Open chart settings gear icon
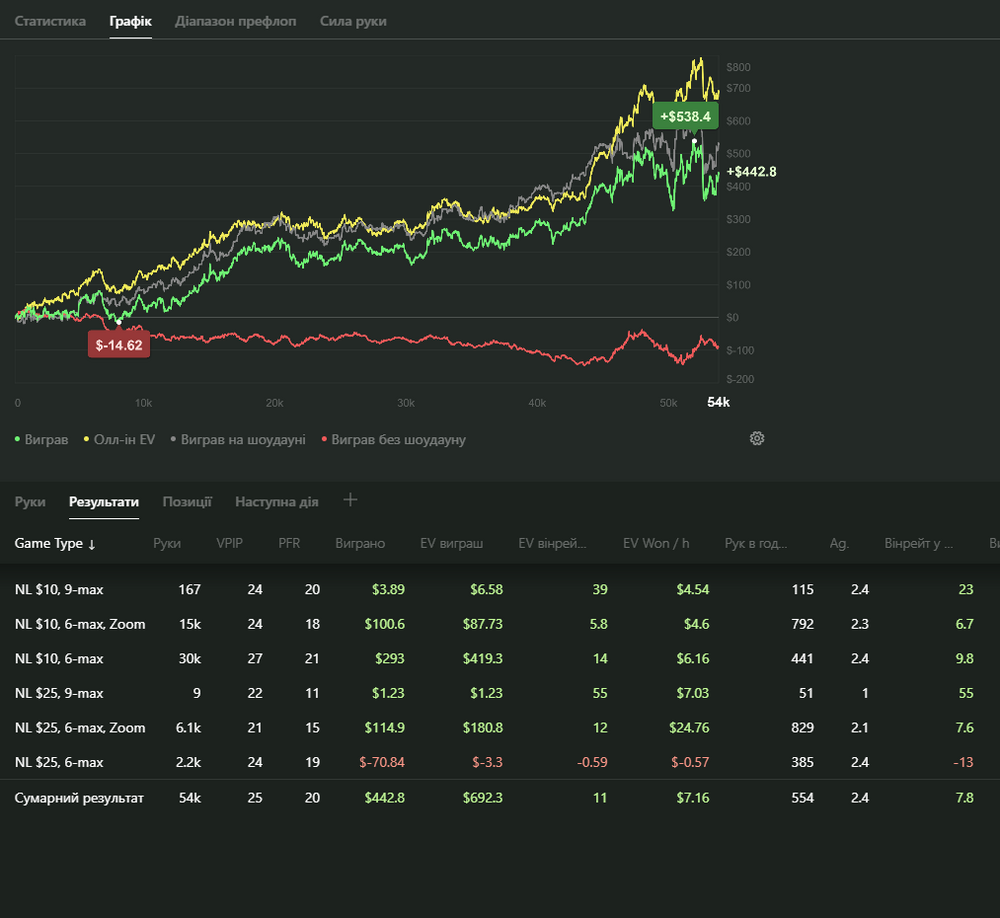This screenshot has height=918, width=1000. click(x=757, y=438)
